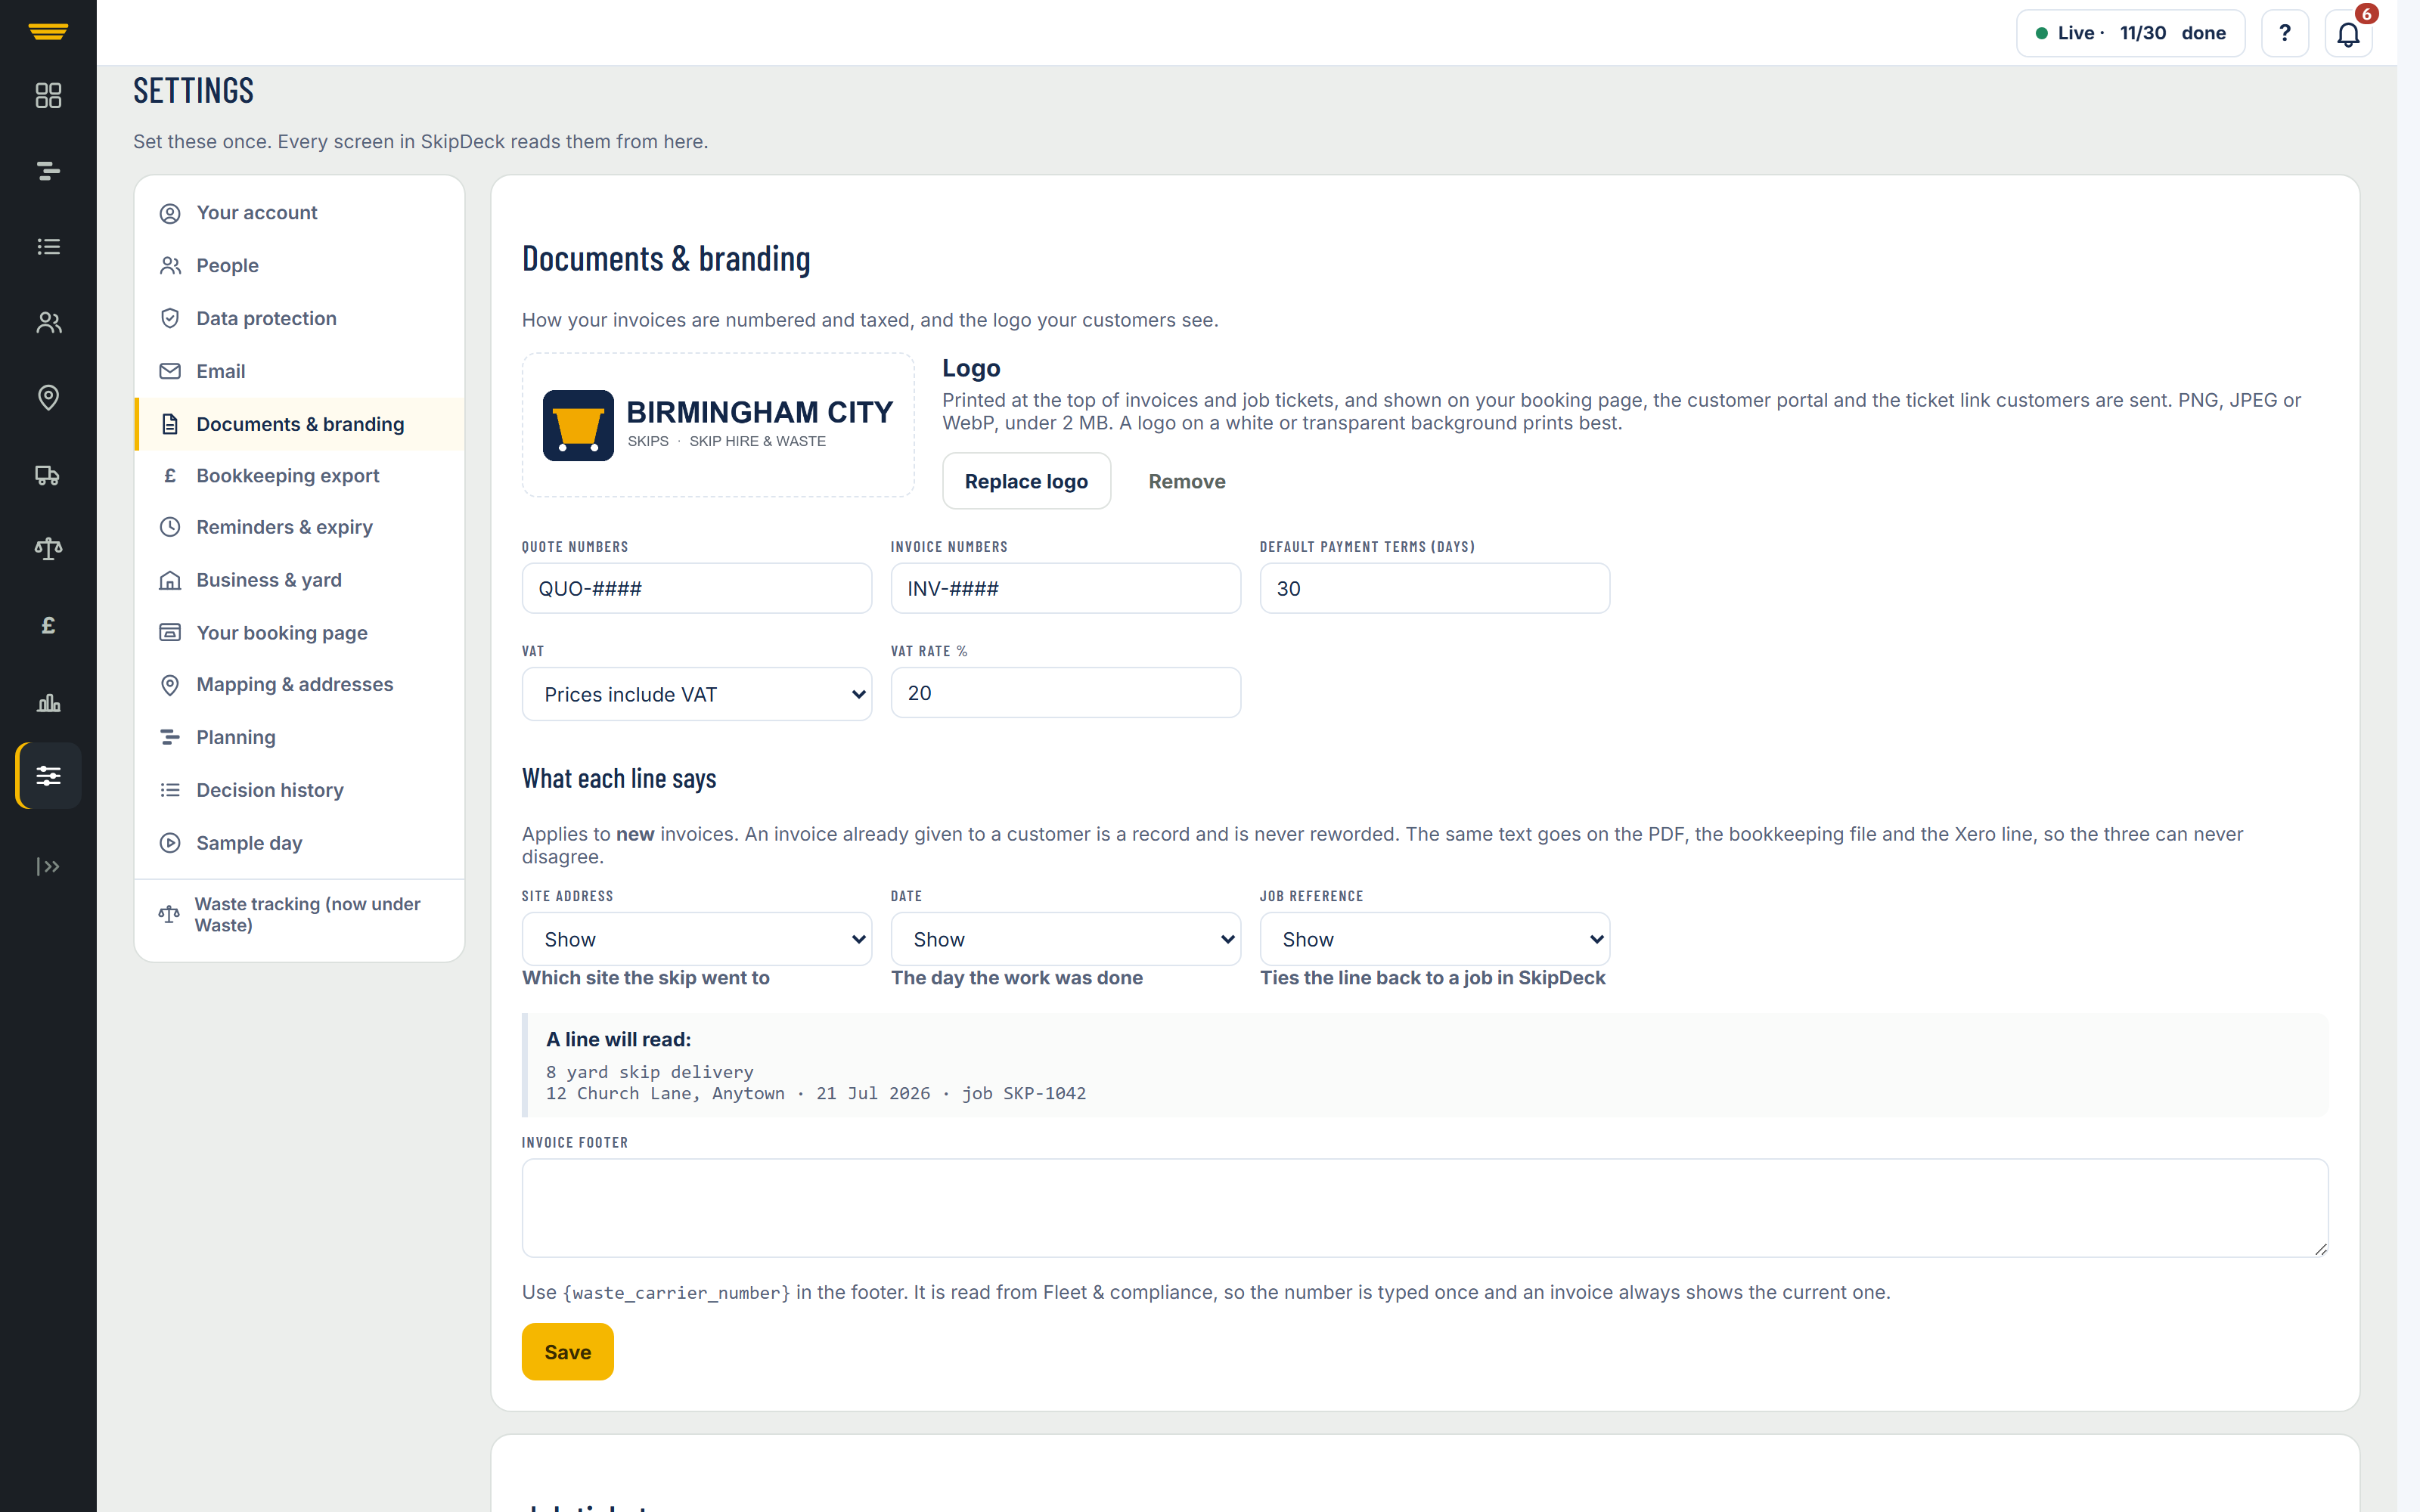Open the map pin icon in sidebar
The image size is (2420, 1512).
click(48, 398)
